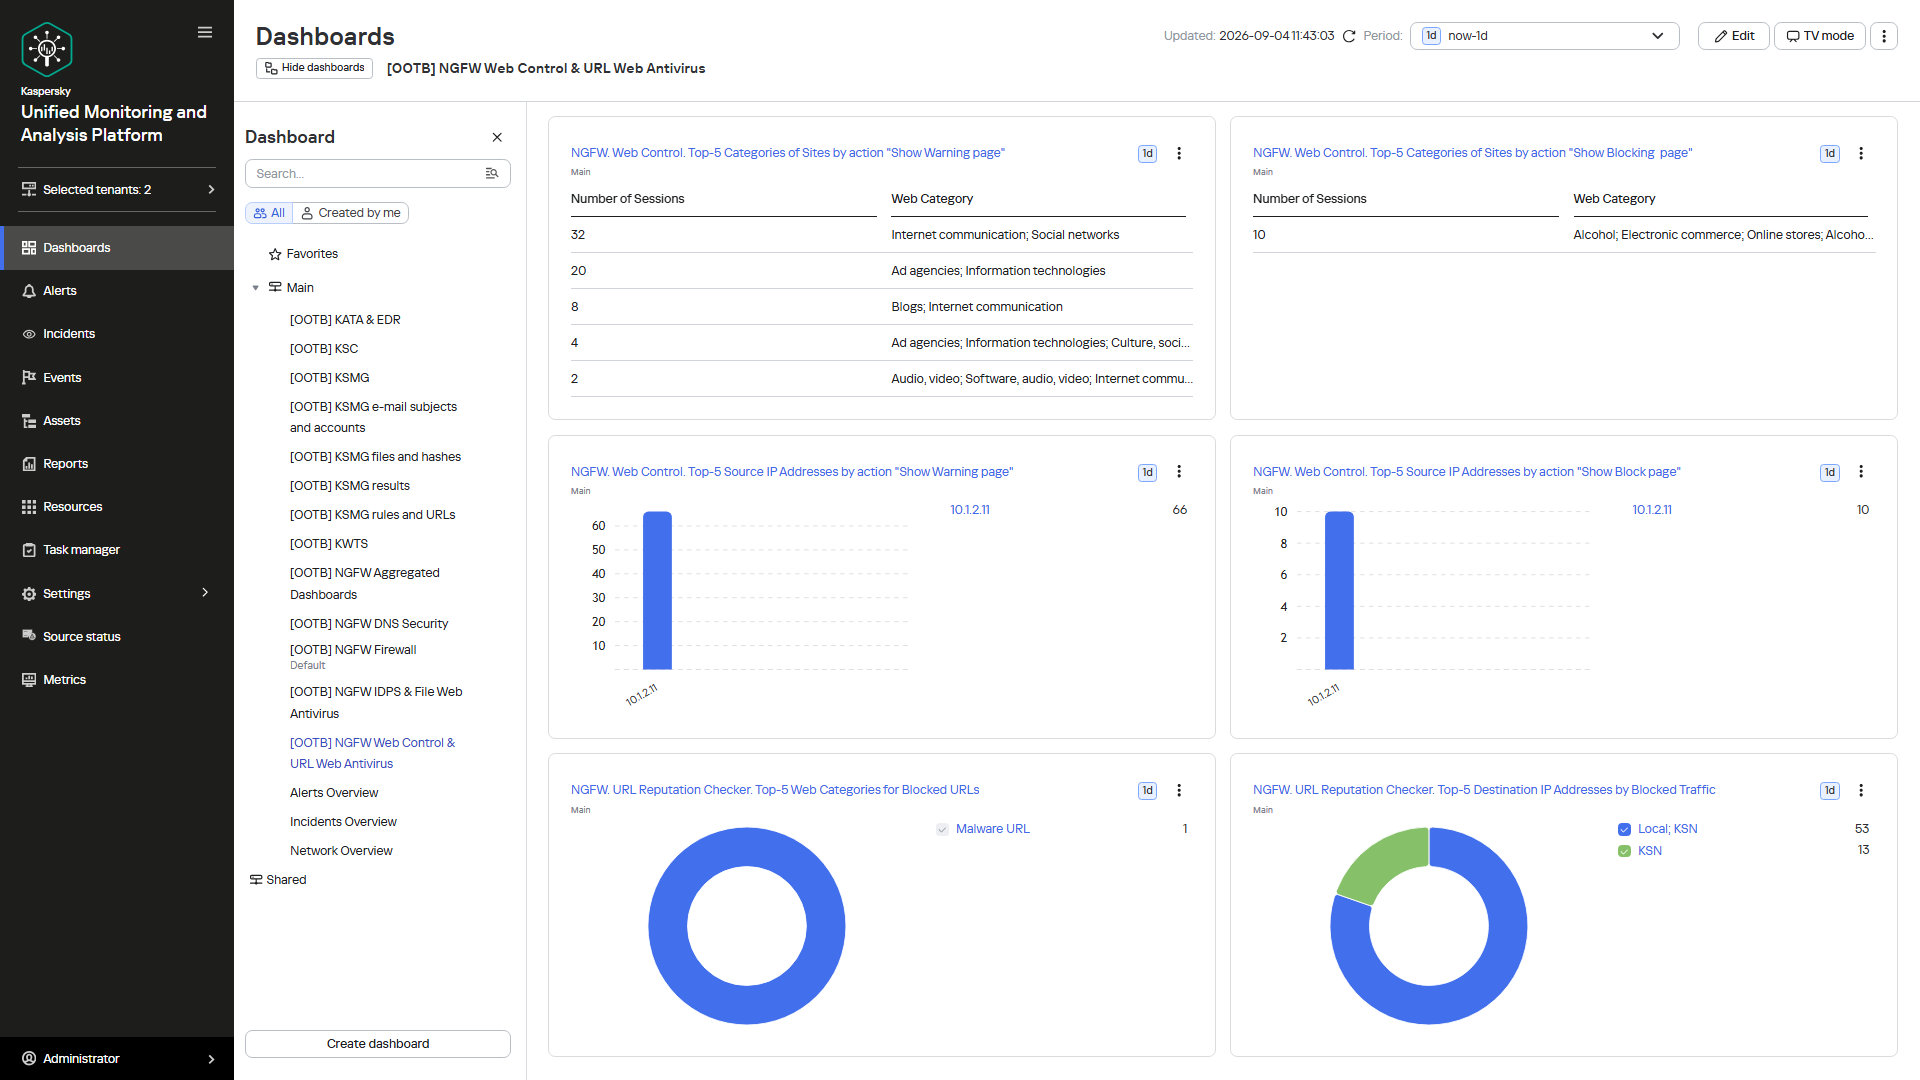Open Events section in sidebar
The image size is (1920, 1080).
(x=117, y=378)
